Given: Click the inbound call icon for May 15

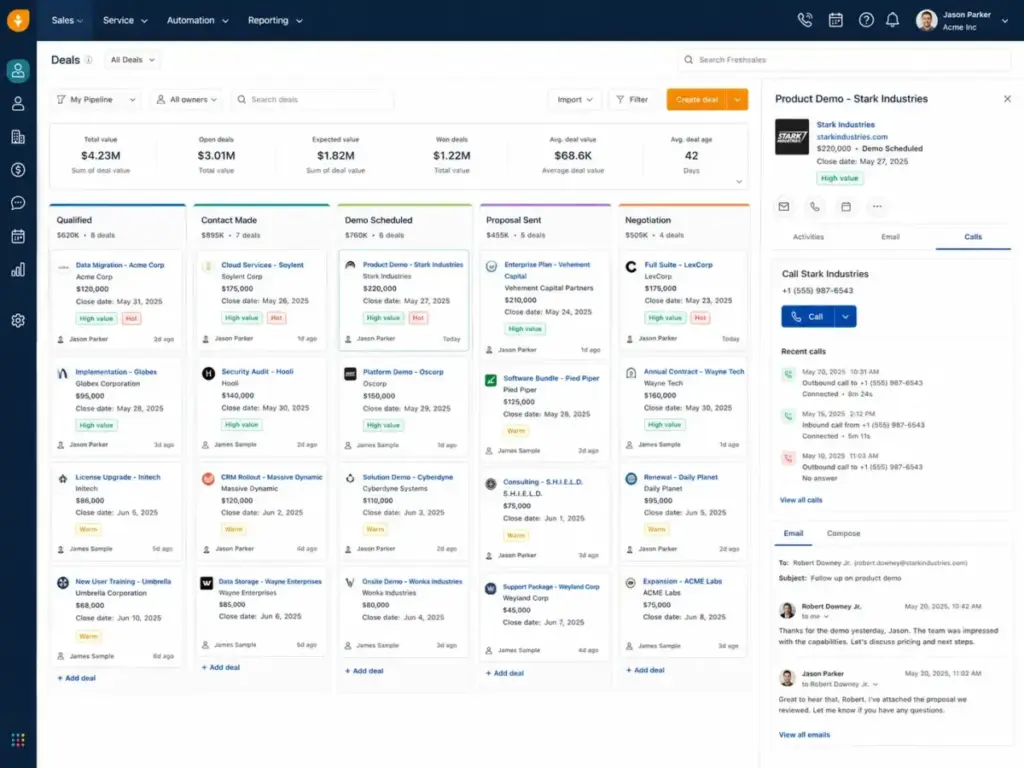Looking at the screenshot, I should click(788, 416).
